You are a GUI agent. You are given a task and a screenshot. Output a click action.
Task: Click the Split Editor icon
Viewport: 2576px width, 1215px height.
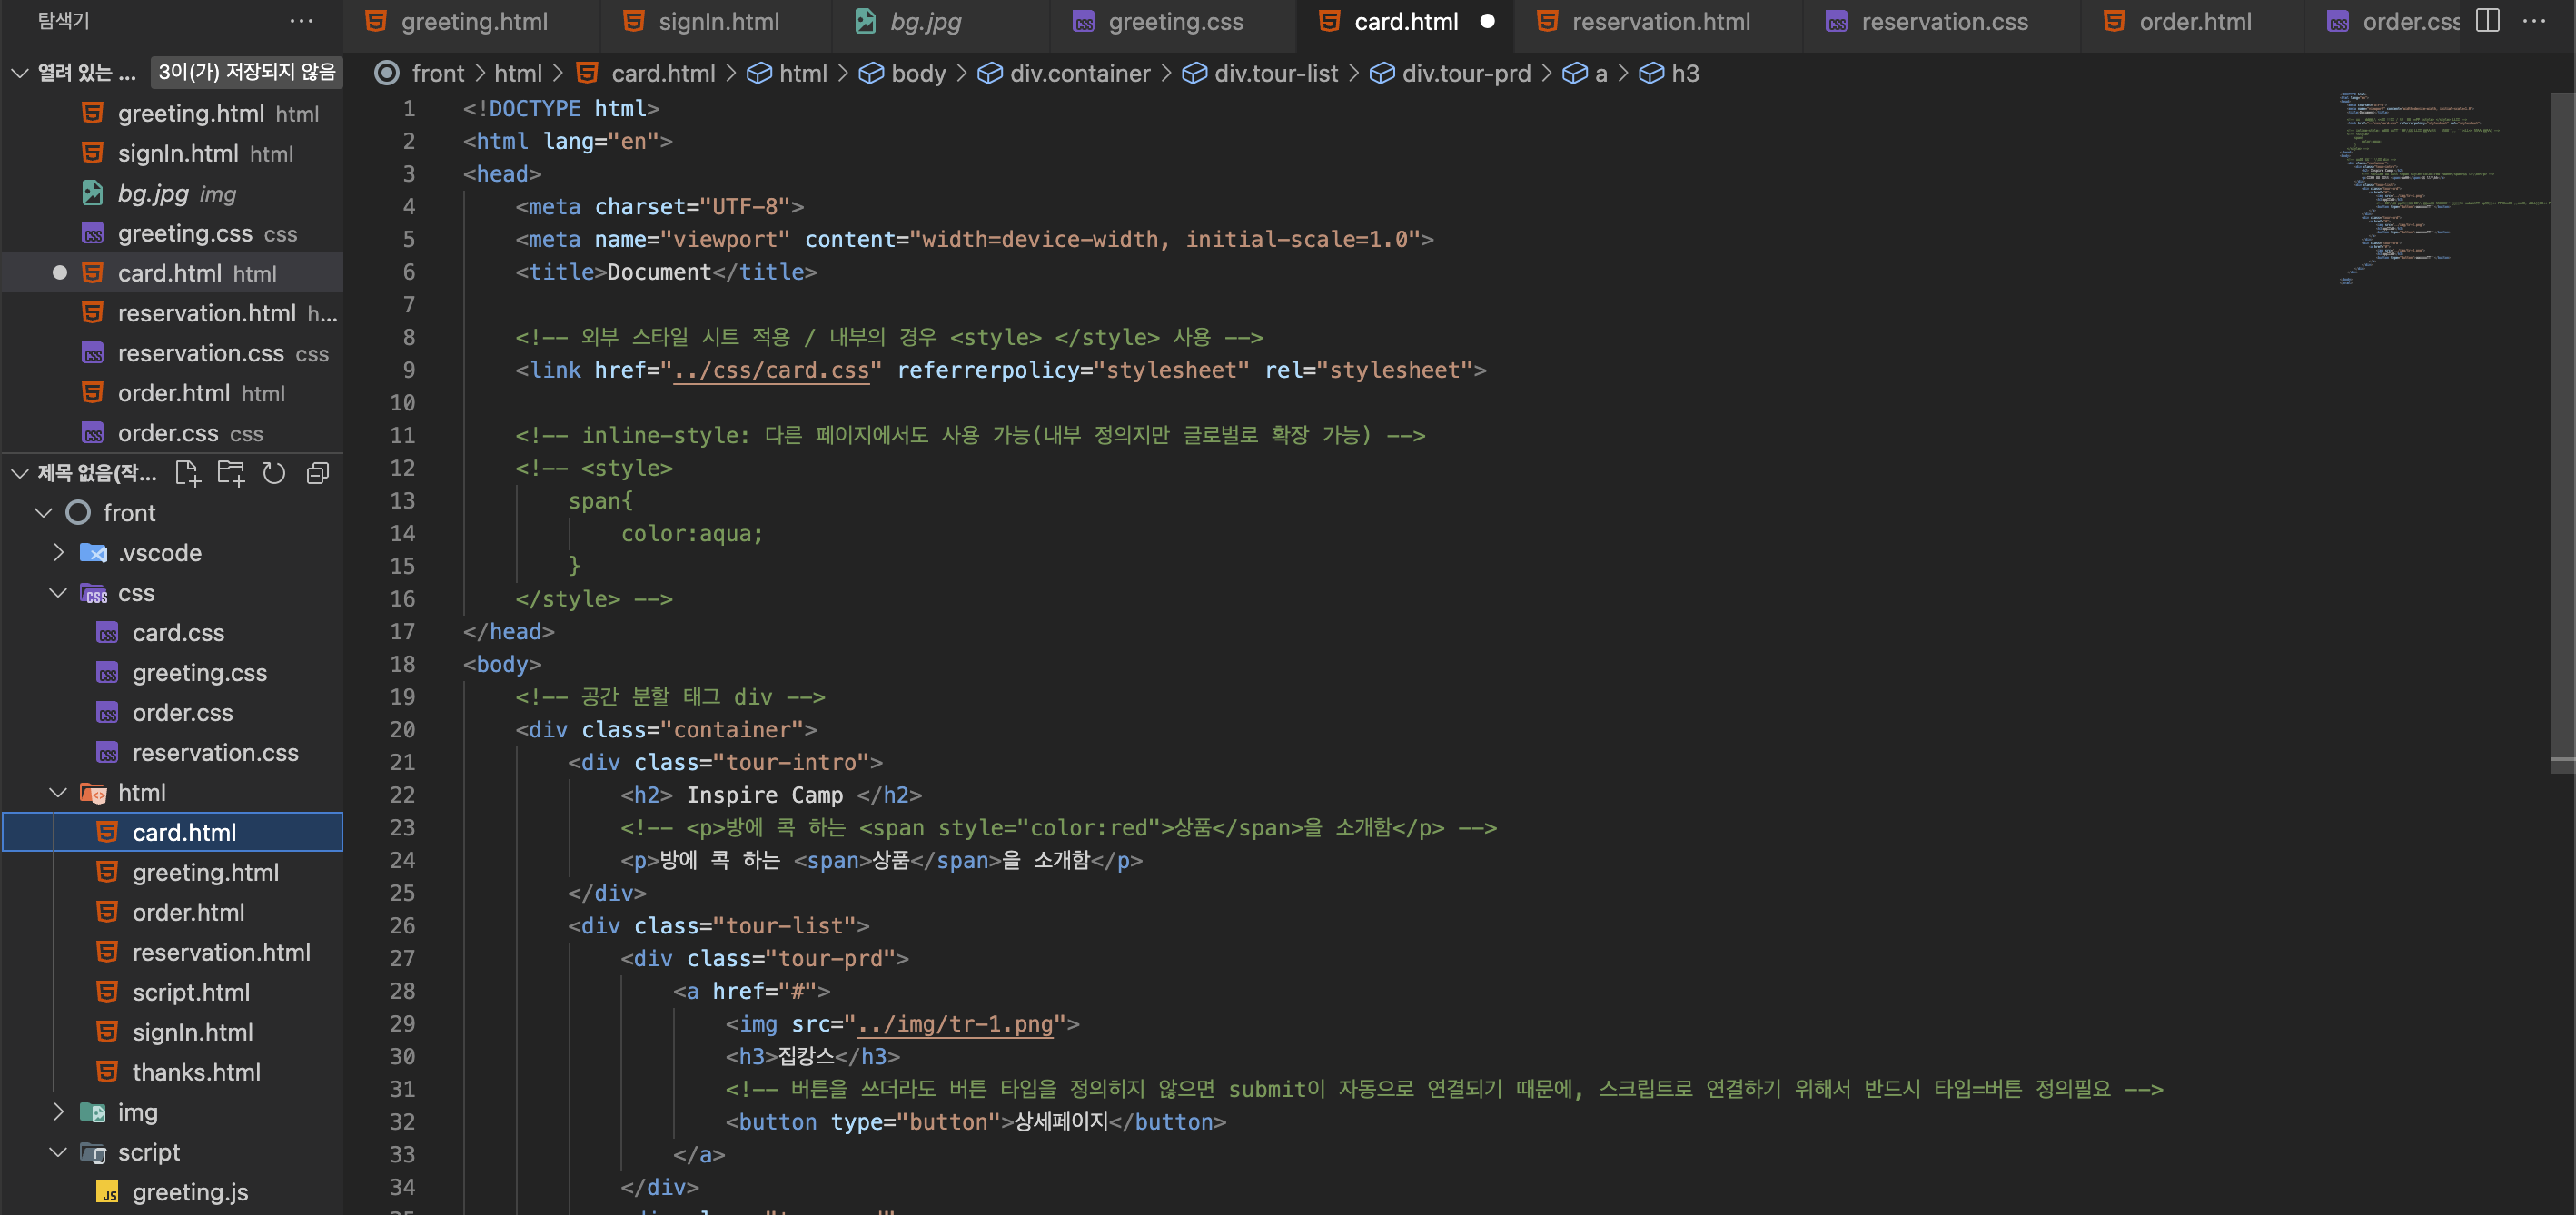[x=2488, y=21]
